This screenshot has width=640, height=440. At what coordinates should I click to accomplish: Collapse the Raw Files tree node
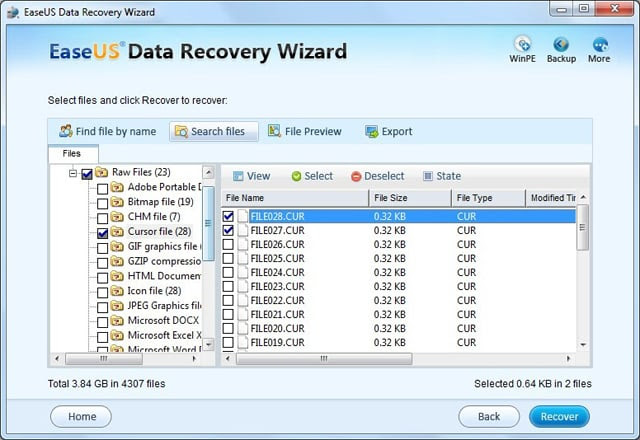73,173
